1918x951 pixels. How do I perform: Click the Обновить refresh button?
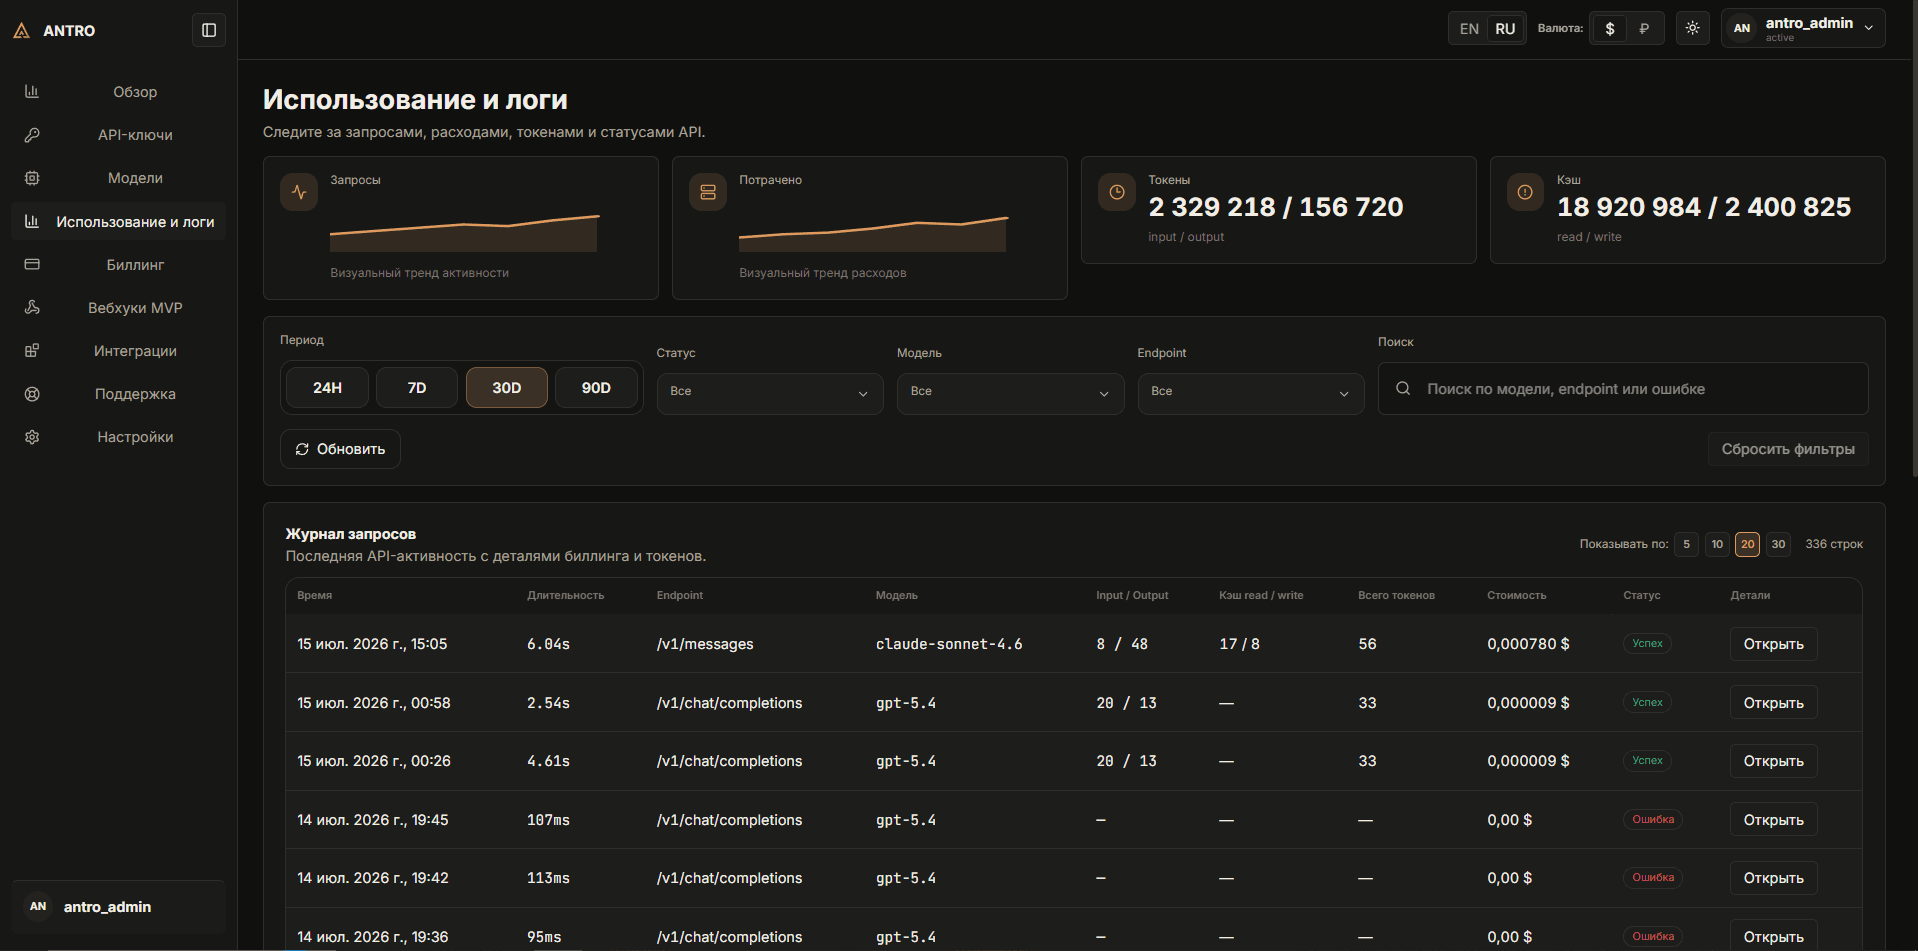click(x=340, y=449)
